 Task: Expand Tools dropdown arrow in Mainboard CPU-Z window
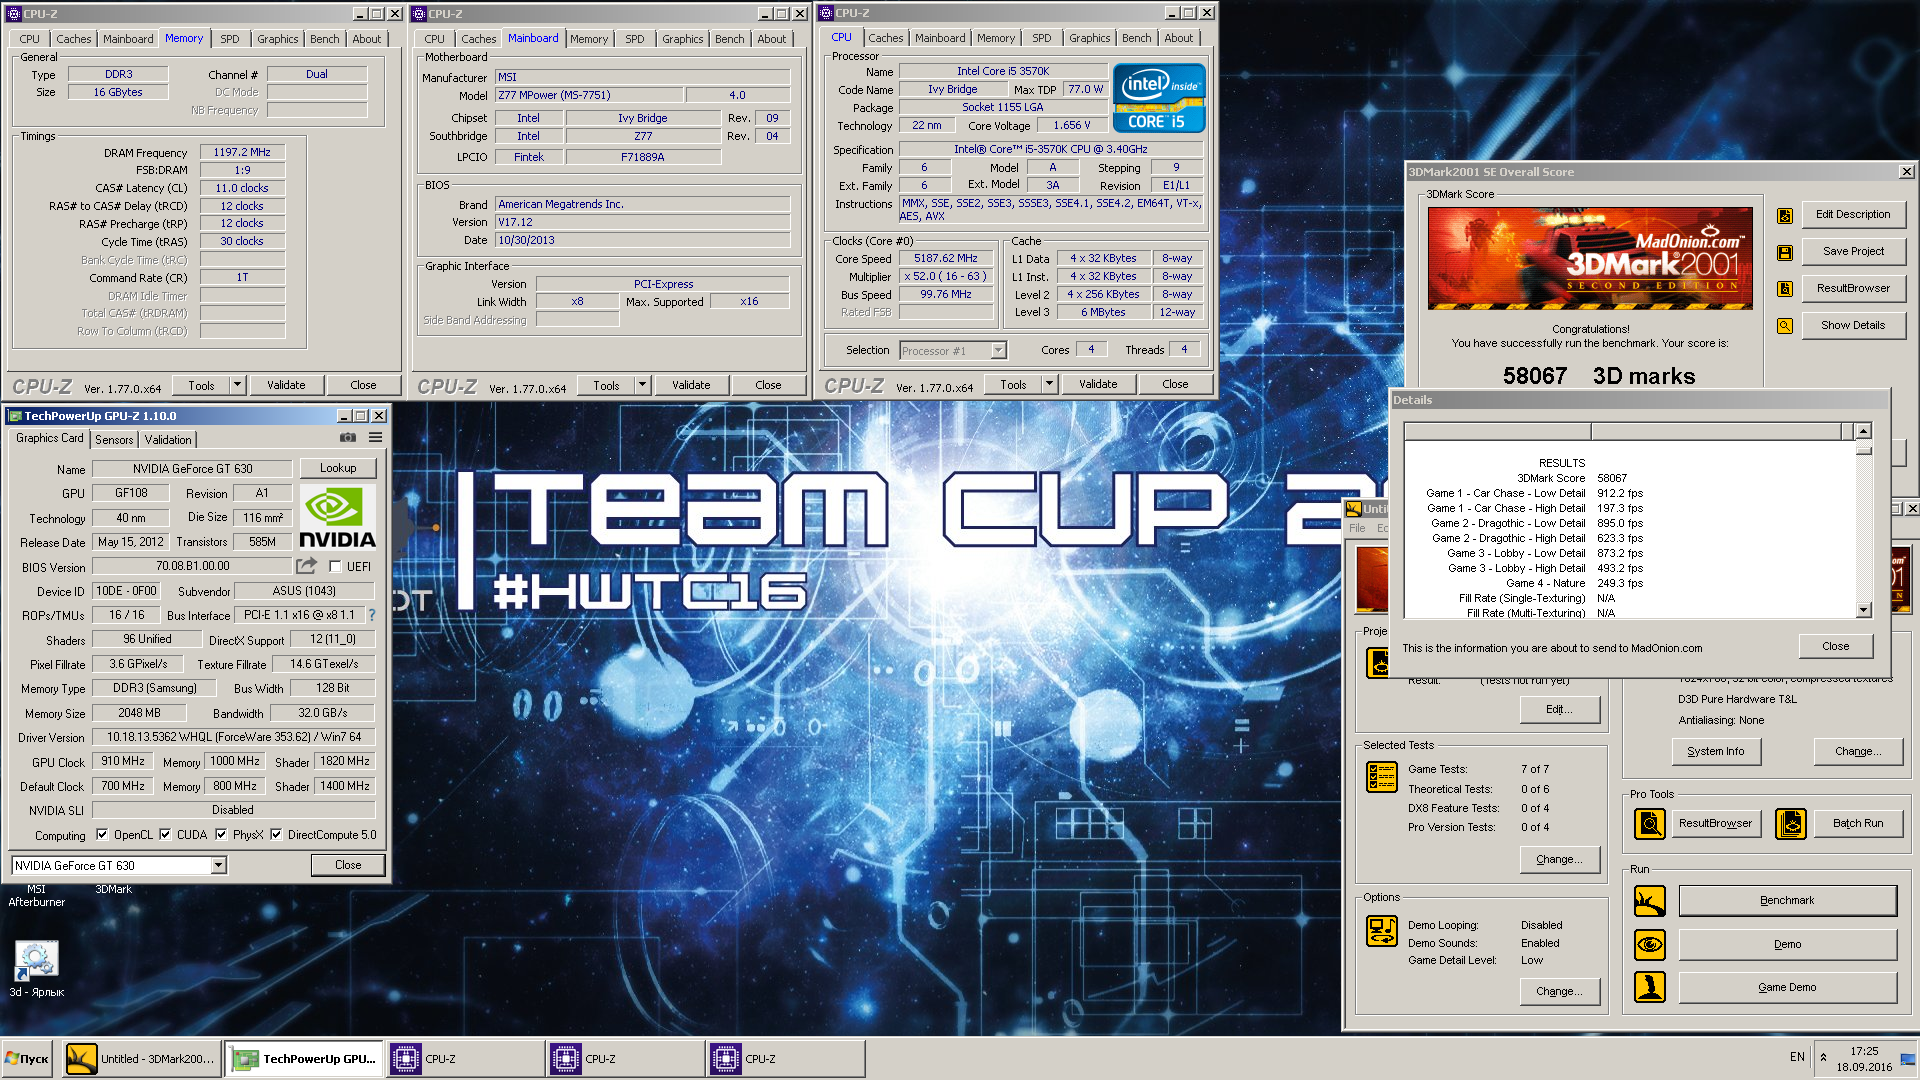click(x=643, y=386)
